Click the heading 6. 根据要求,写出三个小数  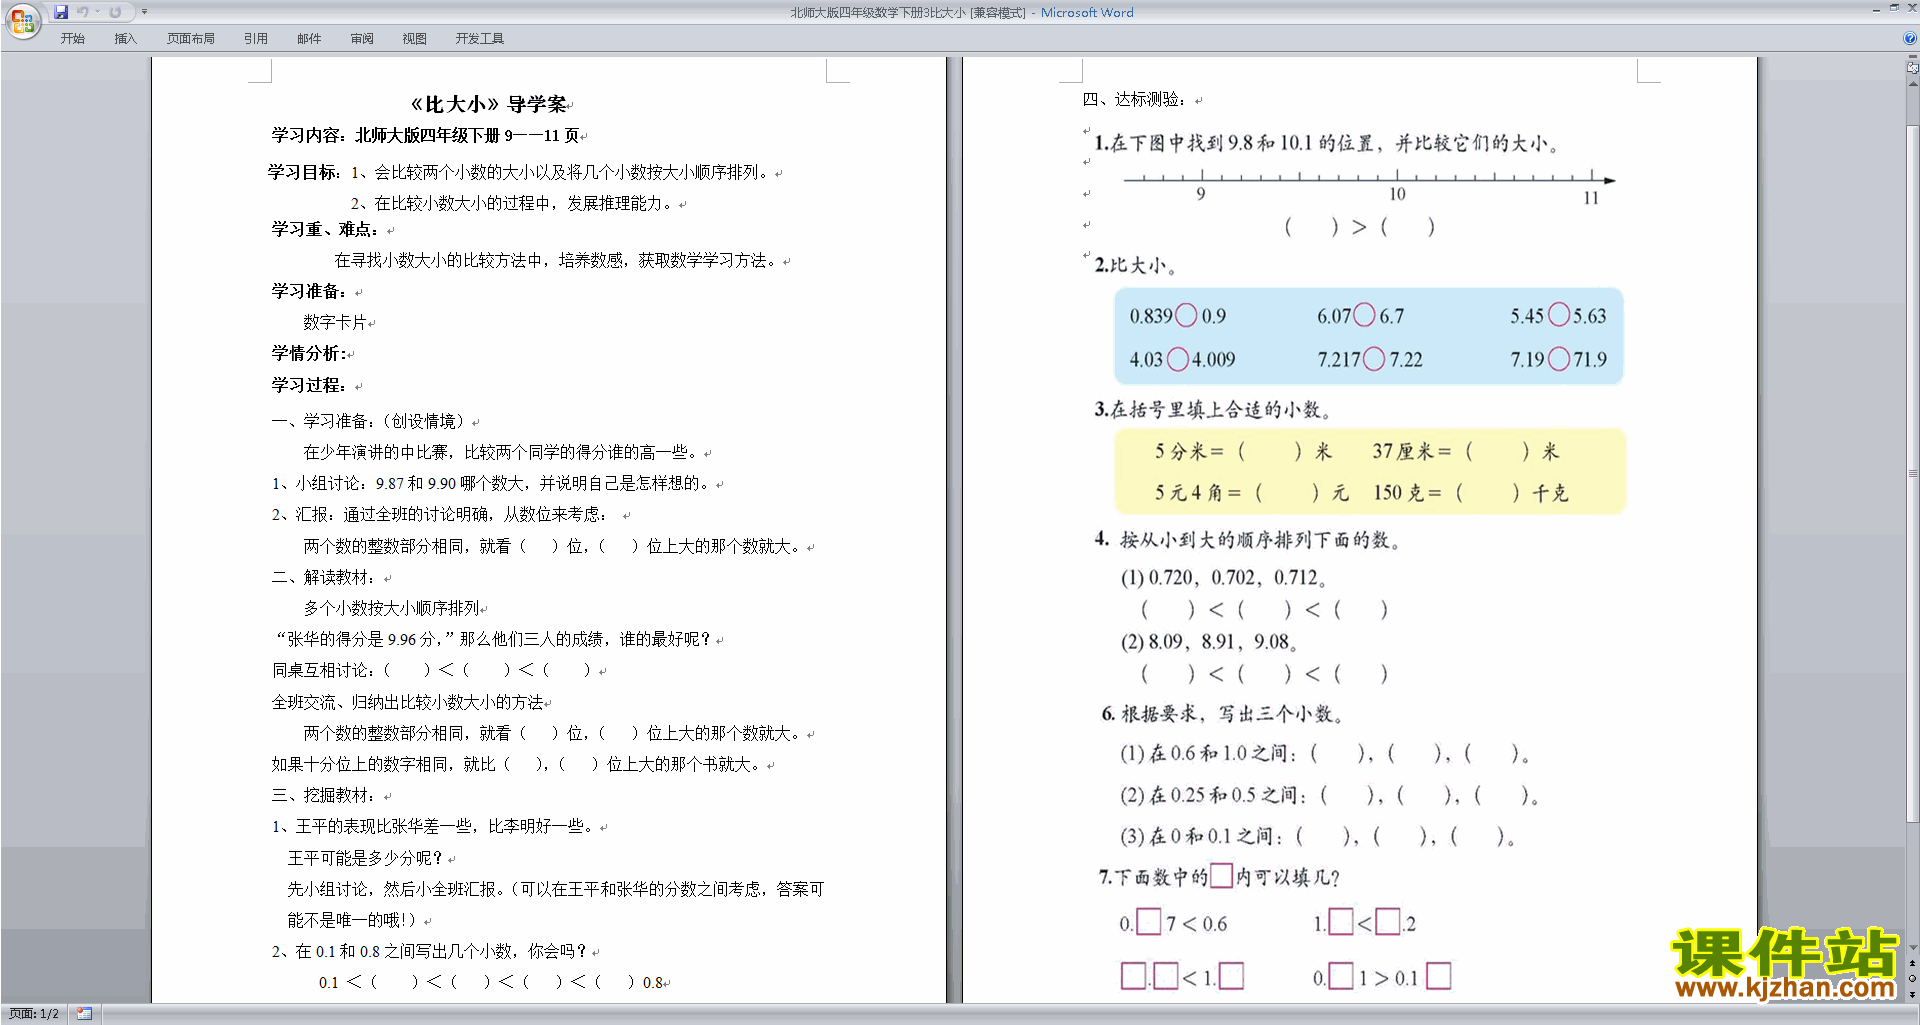coord(1222,714)
